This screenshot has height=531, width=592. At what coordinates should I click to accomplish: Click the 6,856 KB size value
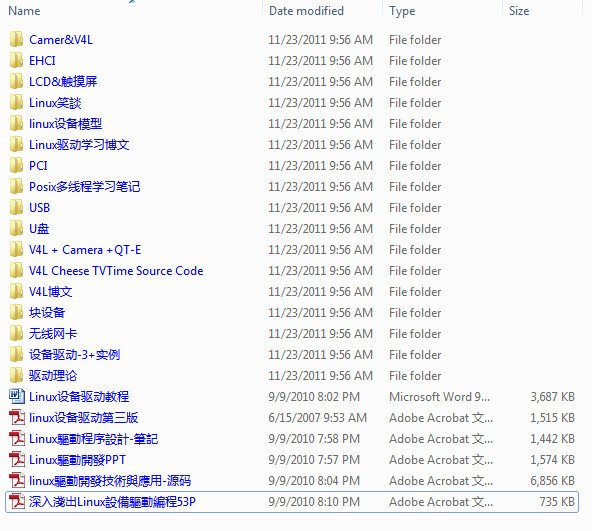552,480
